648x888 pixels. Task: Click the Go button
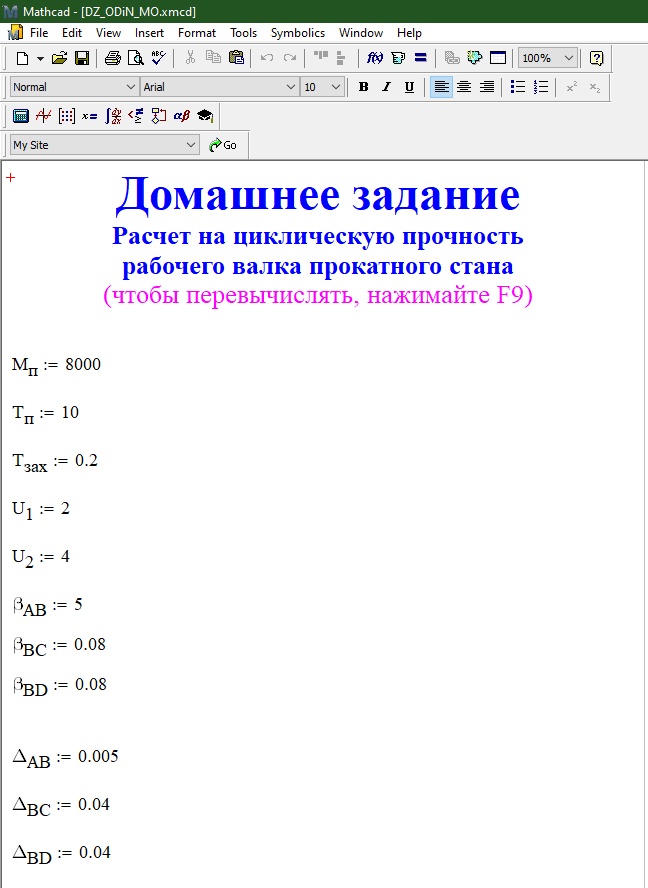[x=223, y=145]
